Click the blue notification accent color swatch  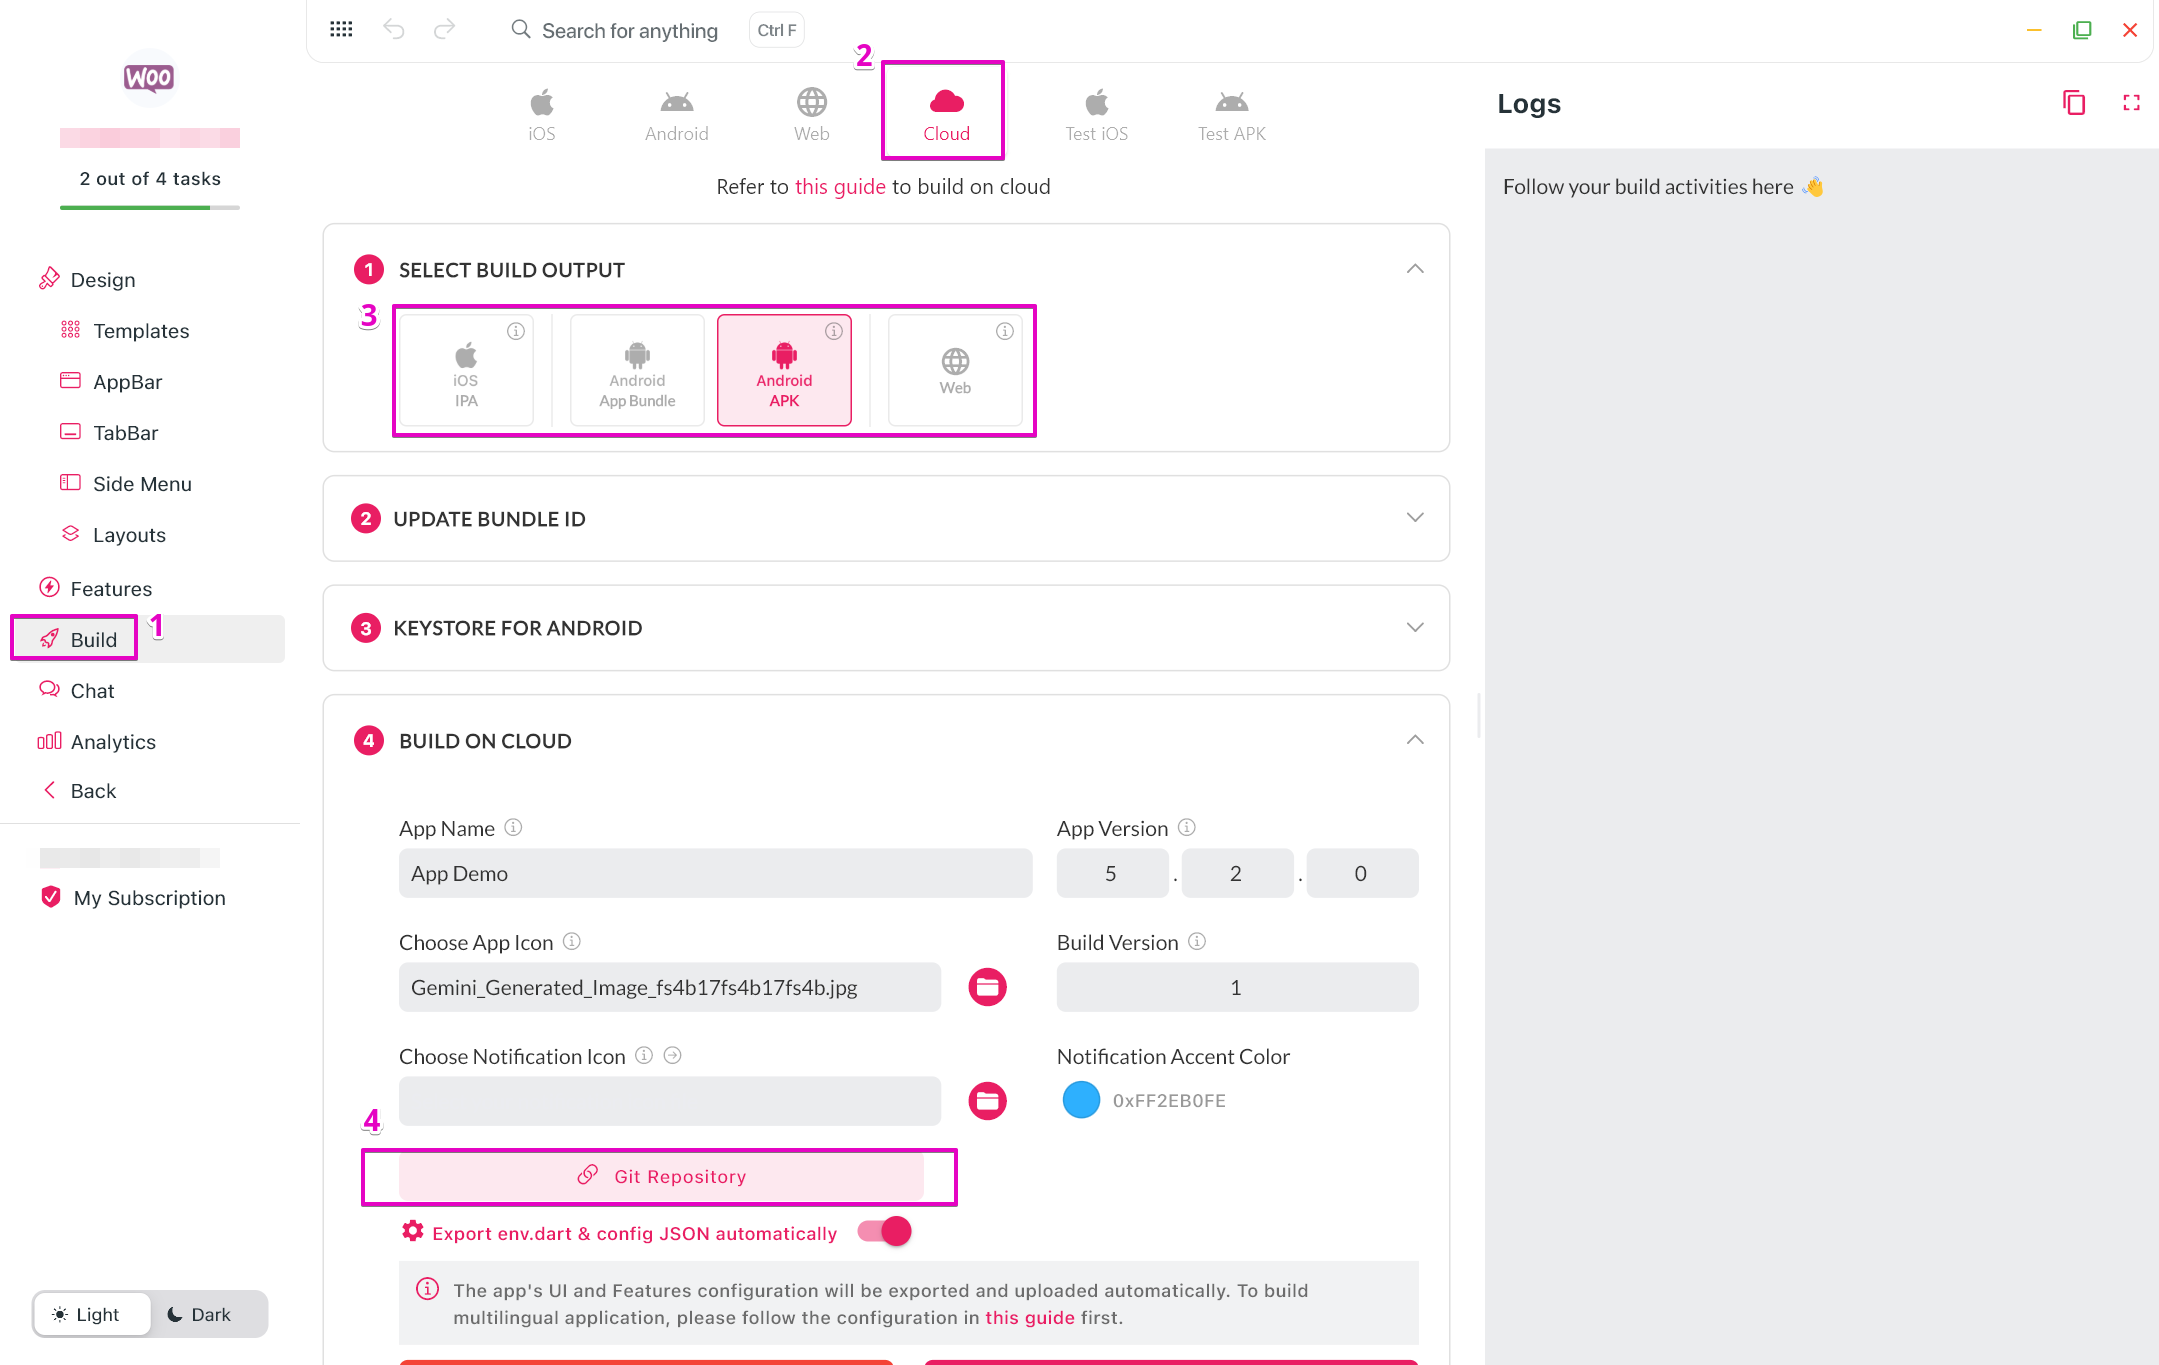click(1081, 1100)
